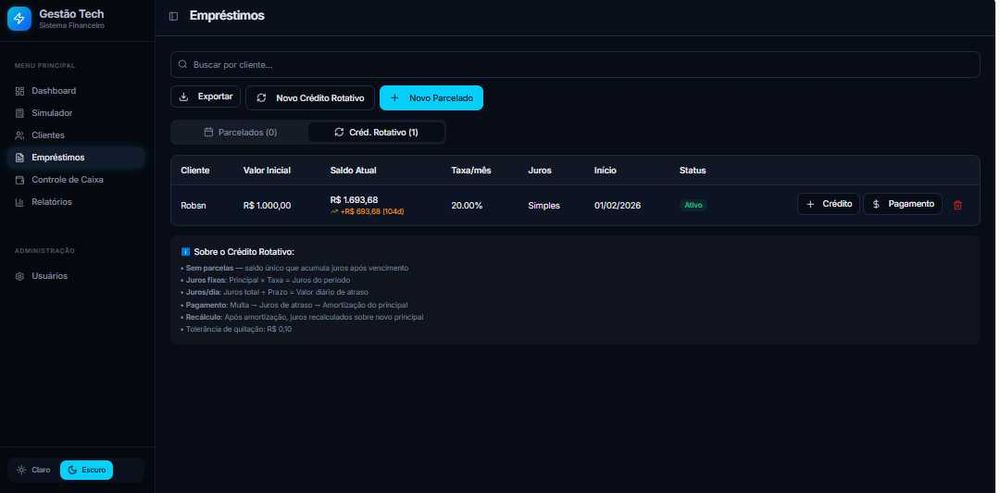Toggle the sidebar panel icon beside Empréstimos
Screen dimensions: 1000x493
(x=173, y=17)
